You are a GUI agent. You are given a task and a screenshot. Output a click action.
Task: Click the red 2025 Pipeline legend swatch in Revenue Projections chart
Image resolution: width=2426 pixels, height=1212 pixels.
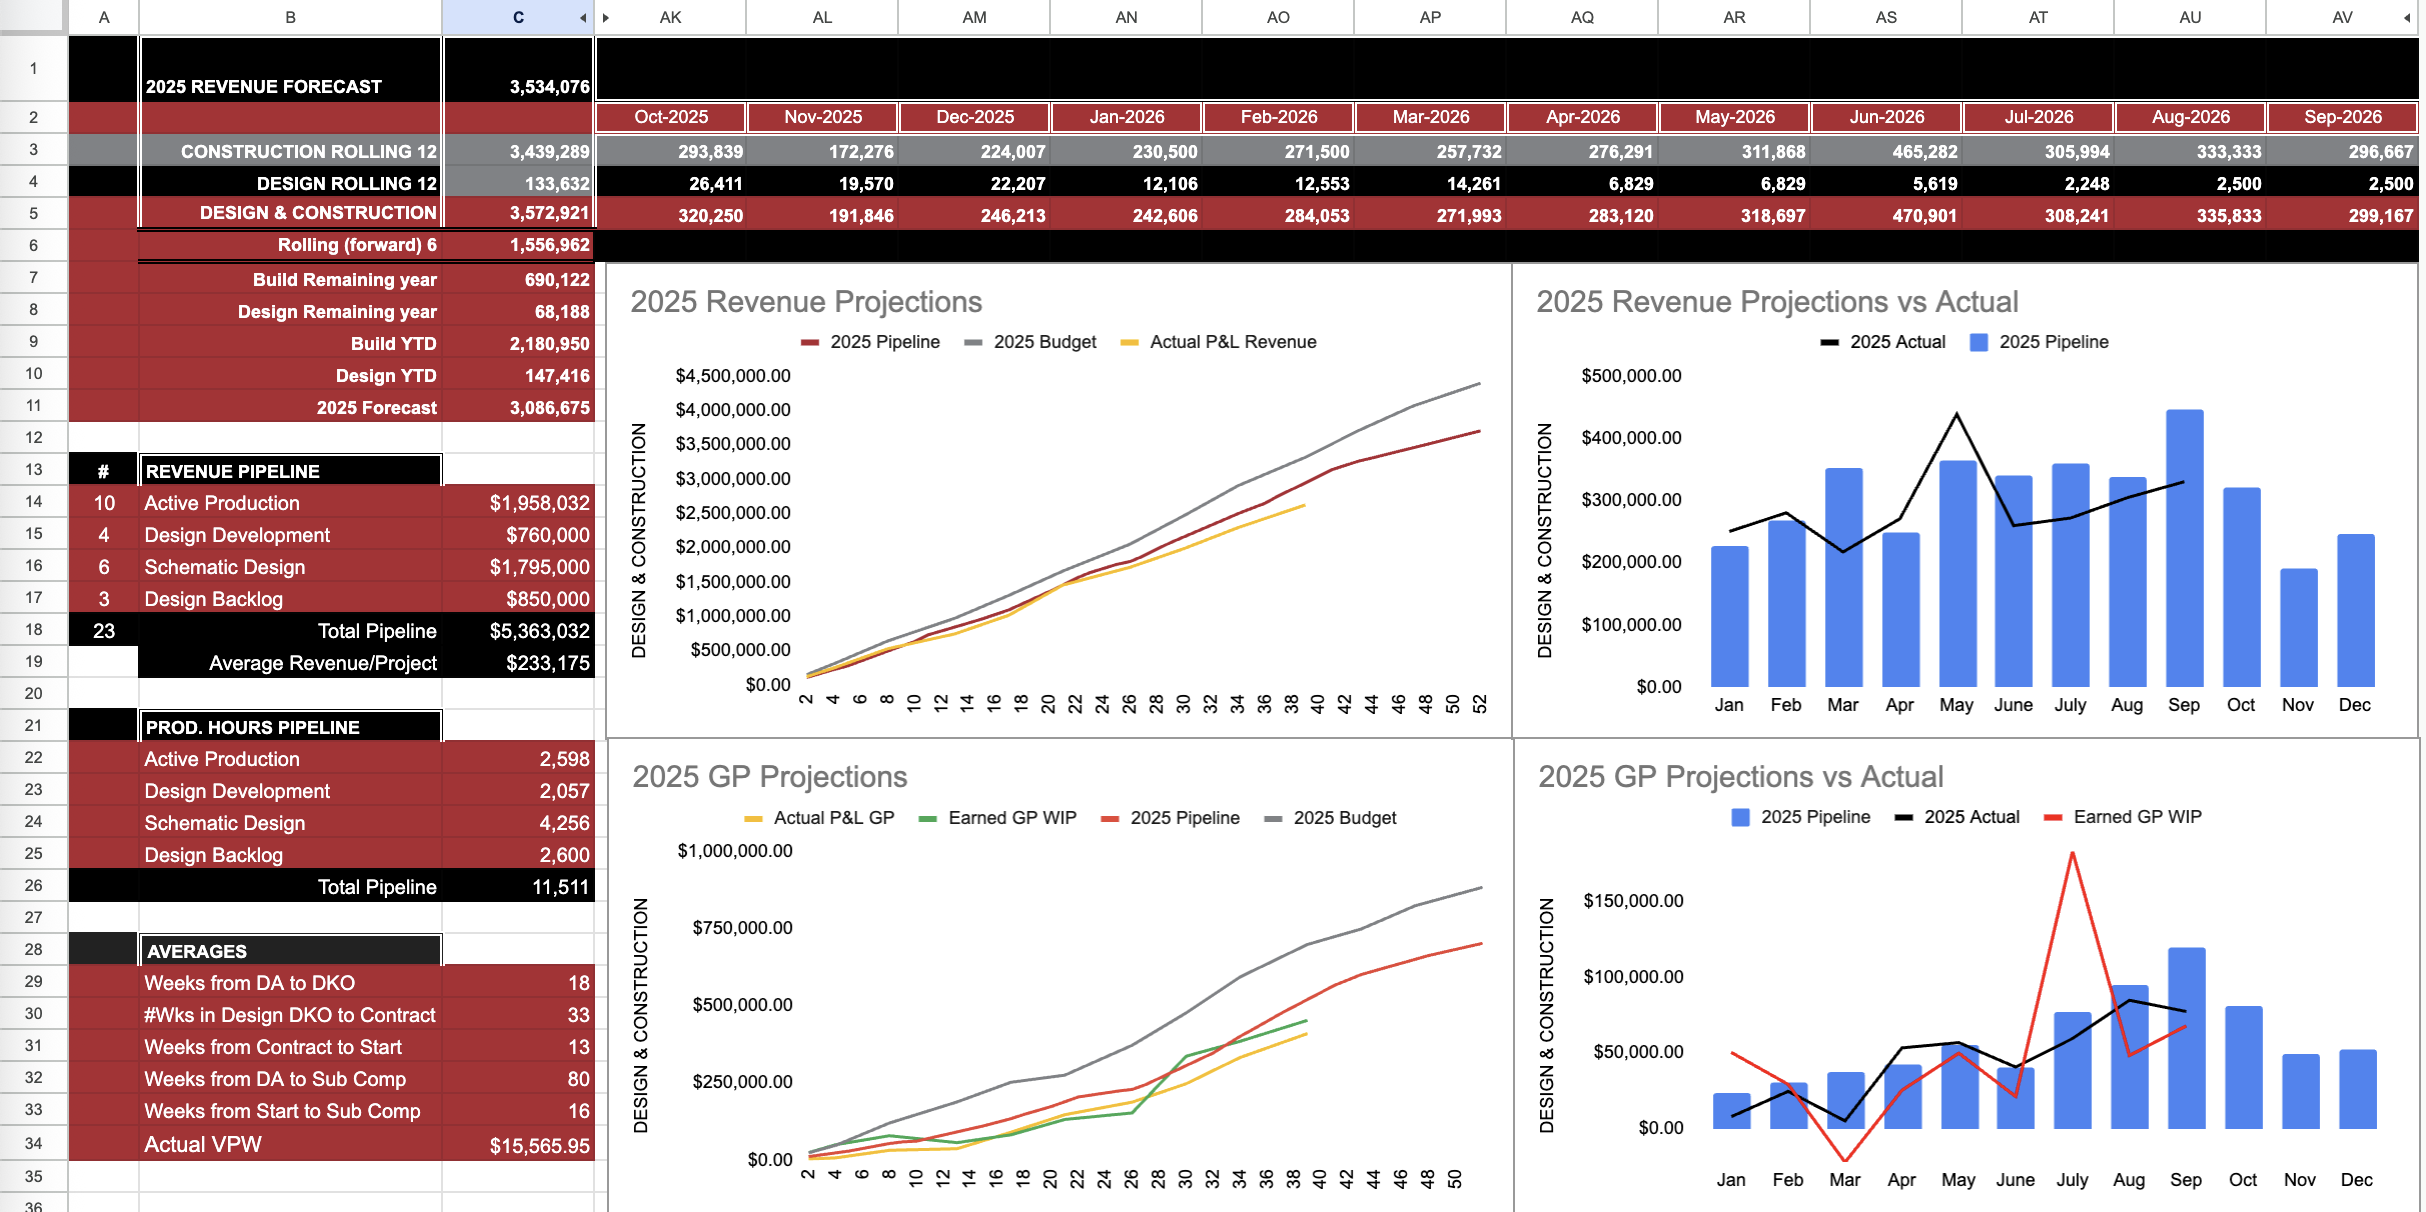[810, 343]
